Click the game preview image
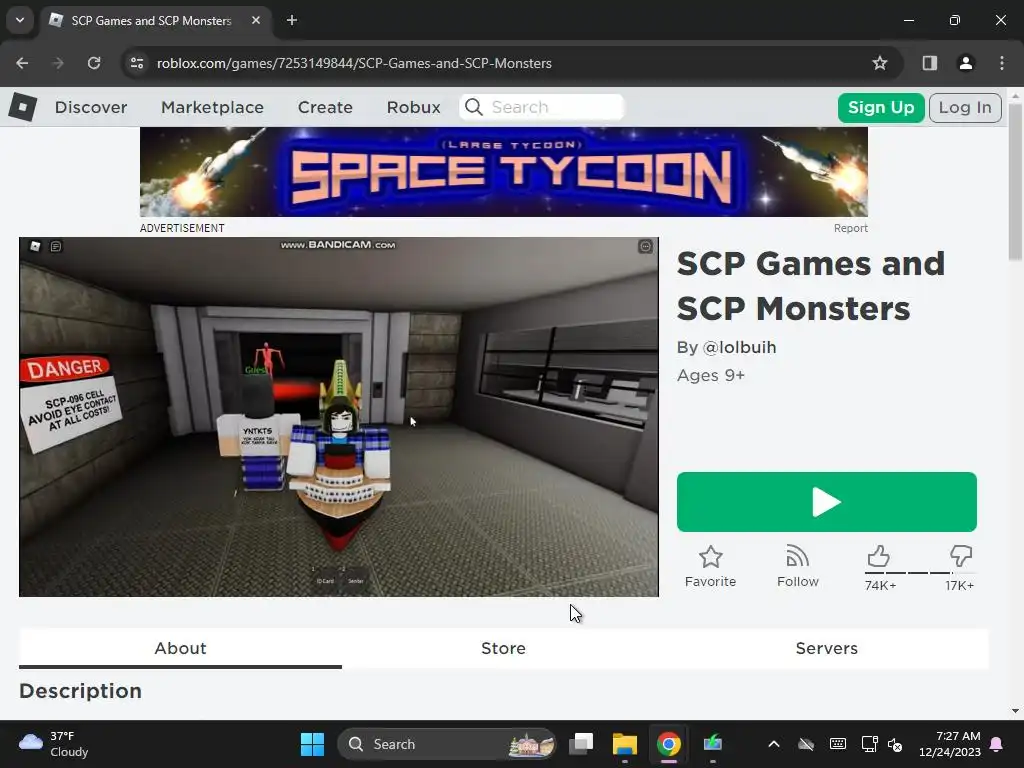Viewport: 1024px width, 768px height. click(339, 417)
